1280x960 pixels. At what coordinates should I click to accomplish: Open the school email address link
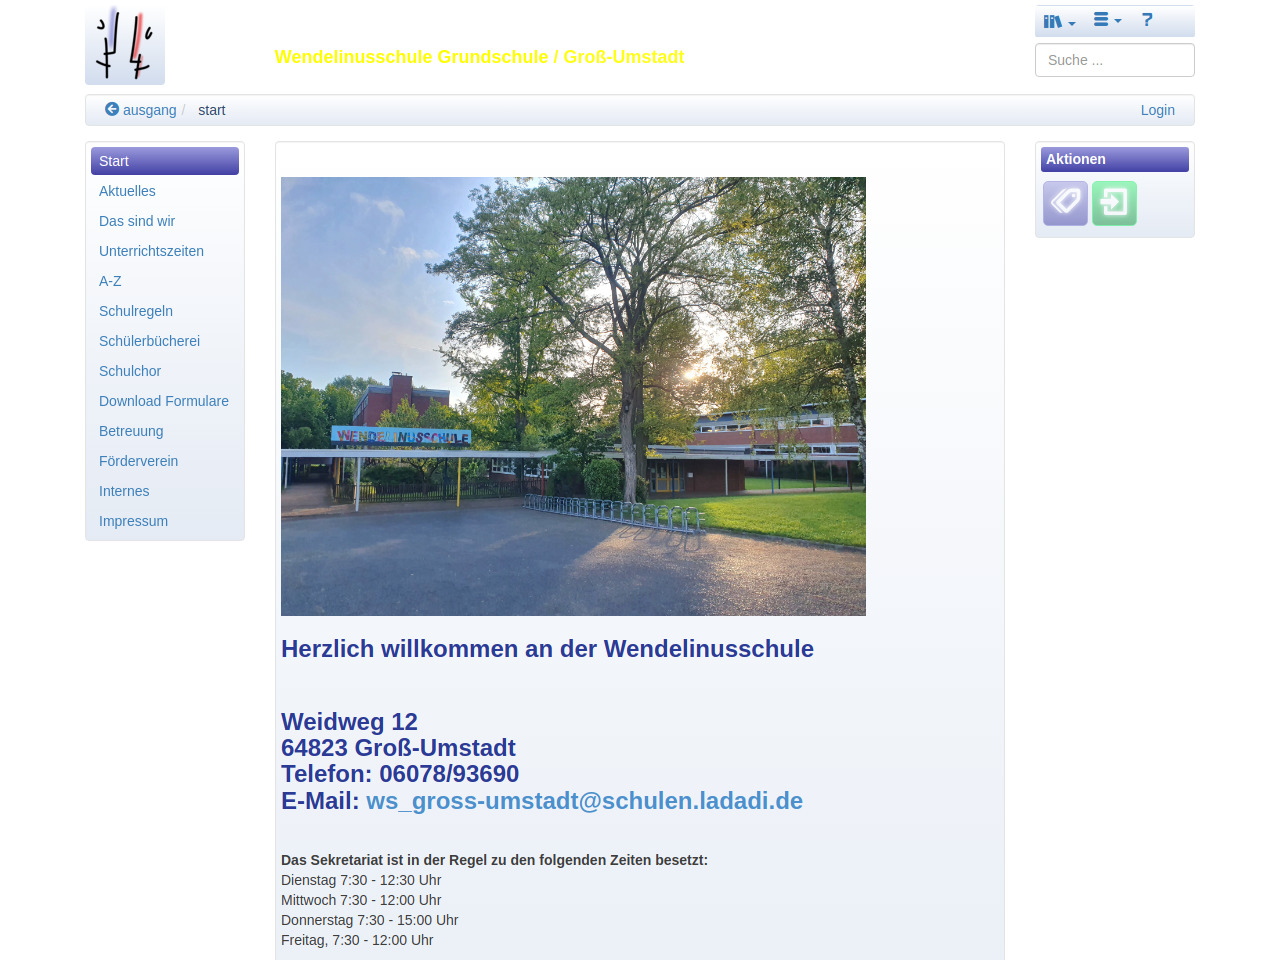click(x=584, y=801)
